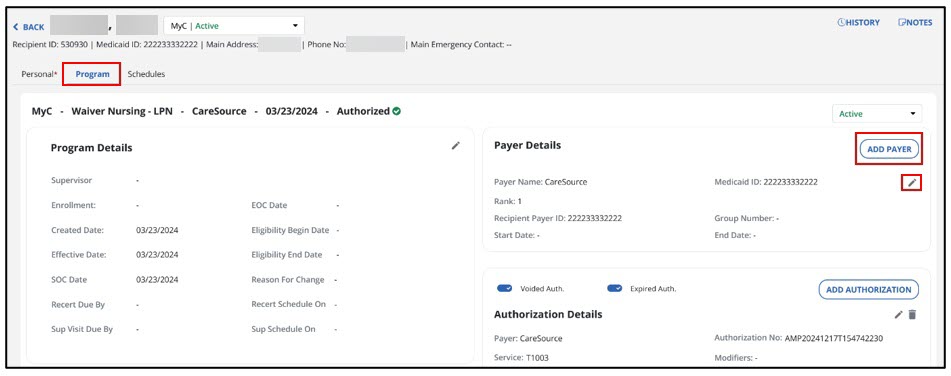Toggle the Expired Auth. switch

(615, 289)
